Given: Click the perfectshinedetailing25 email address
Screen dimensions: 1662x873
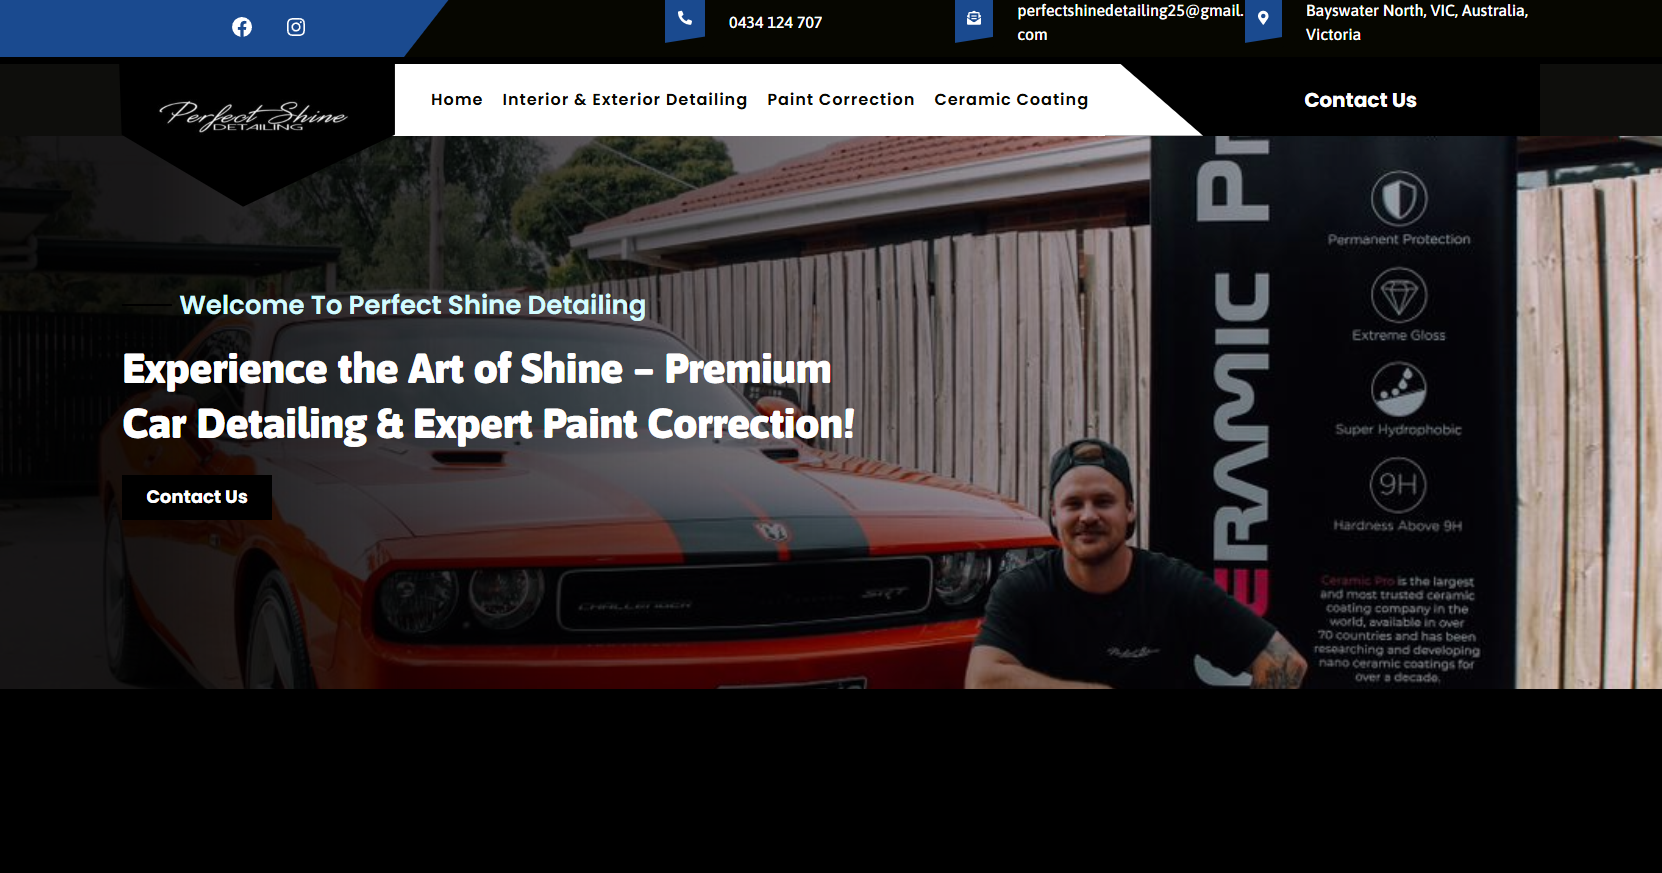Looking at the screenshot, I should pyautogui.click(x=1130, y=23).
